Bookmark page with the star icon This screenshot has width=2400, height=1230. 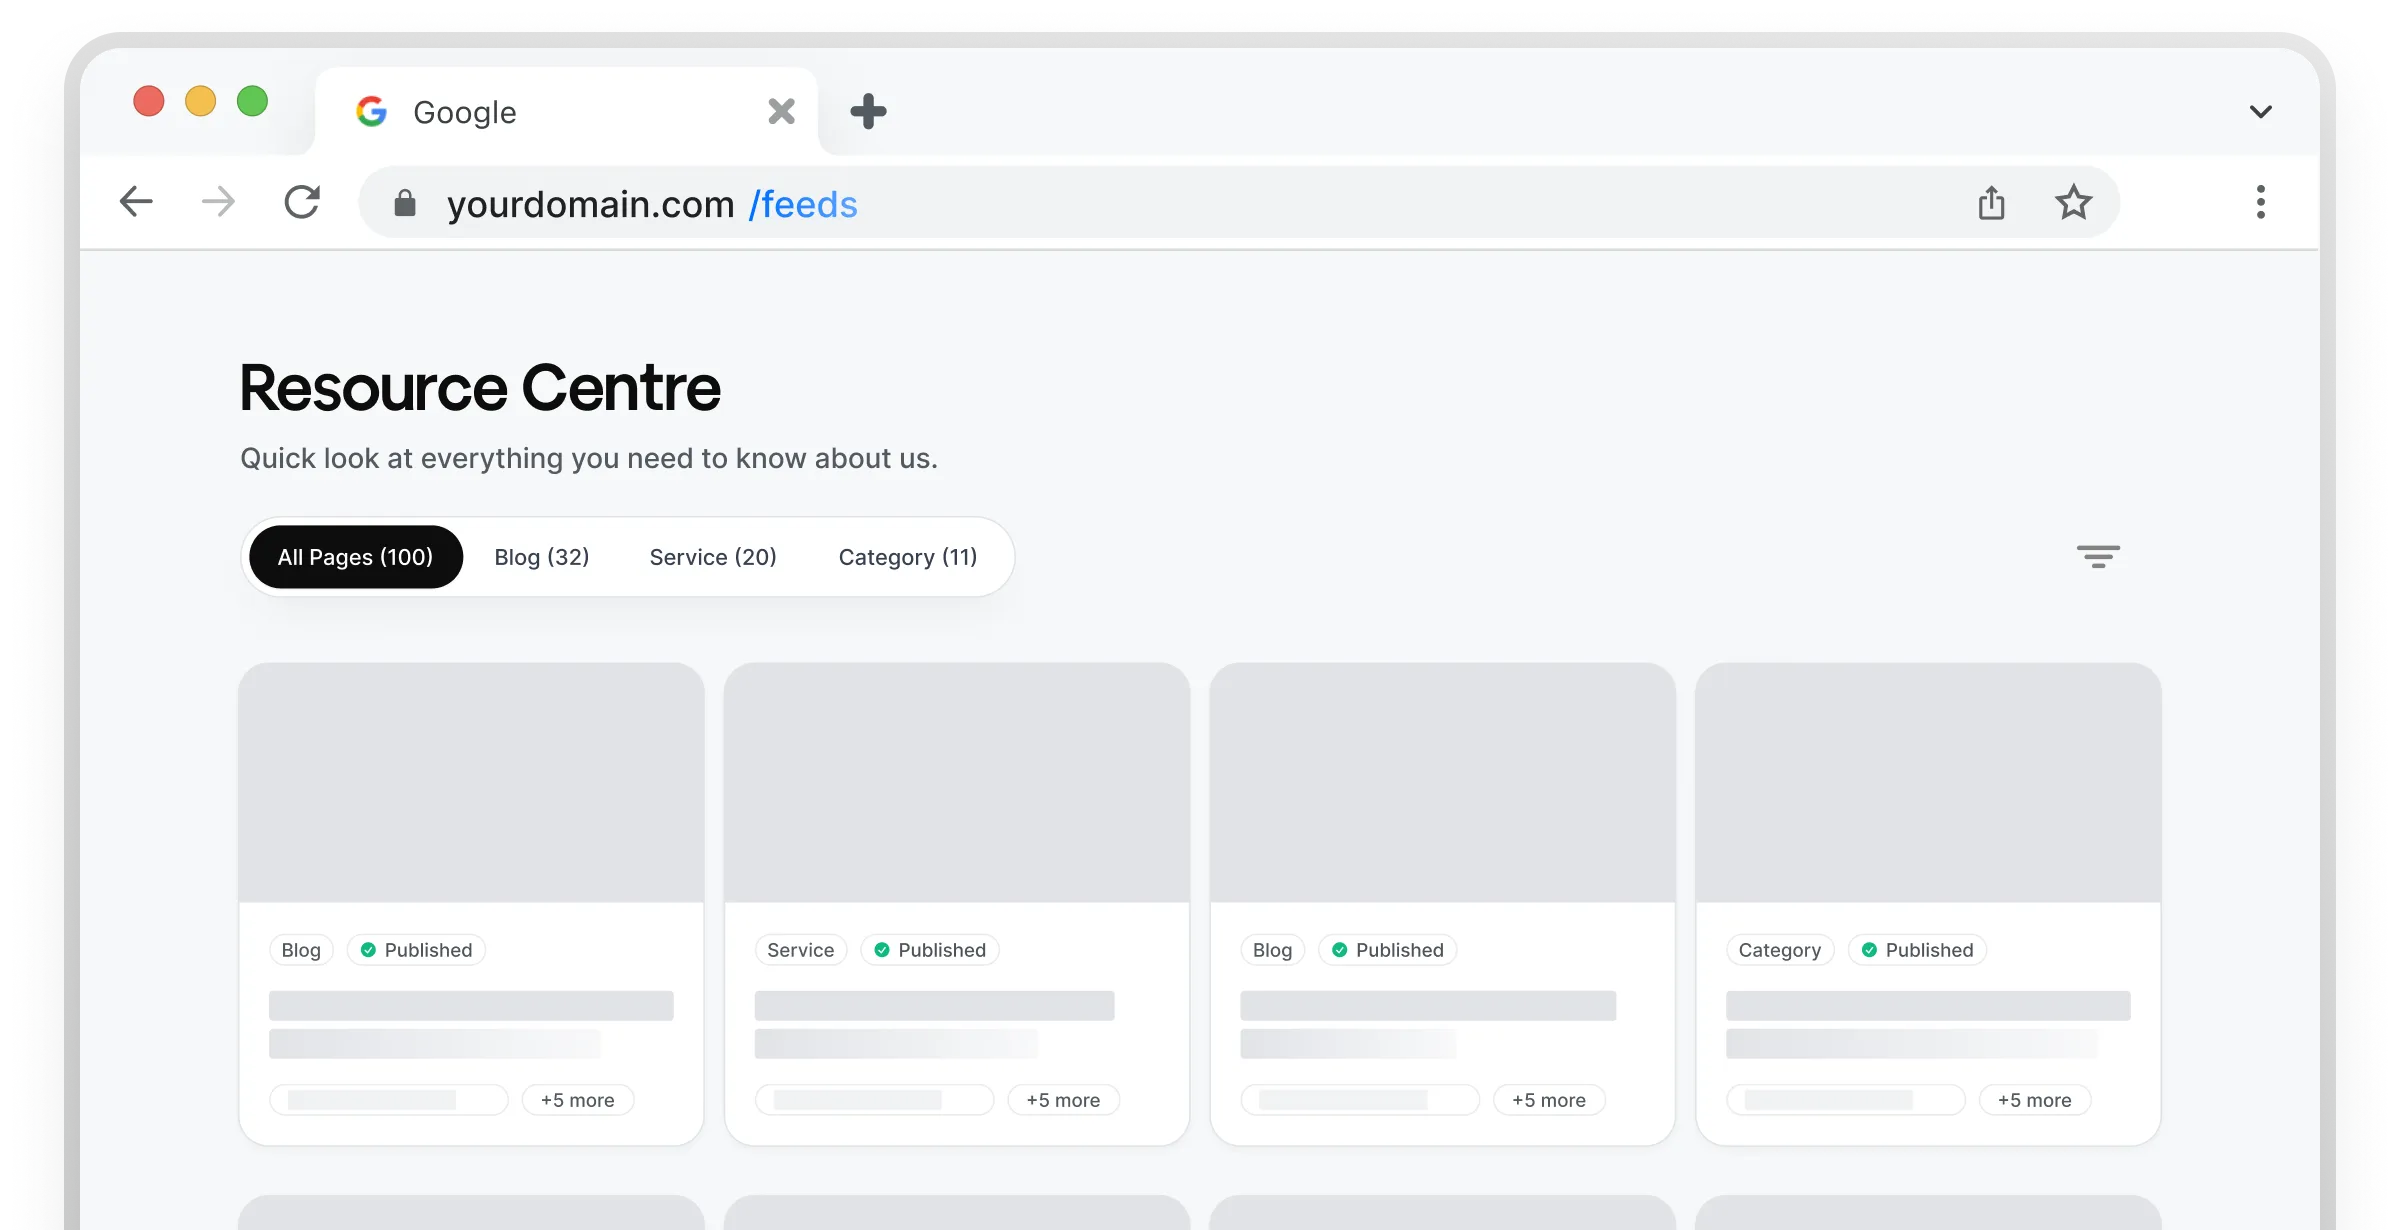(x=2073, y=203)
